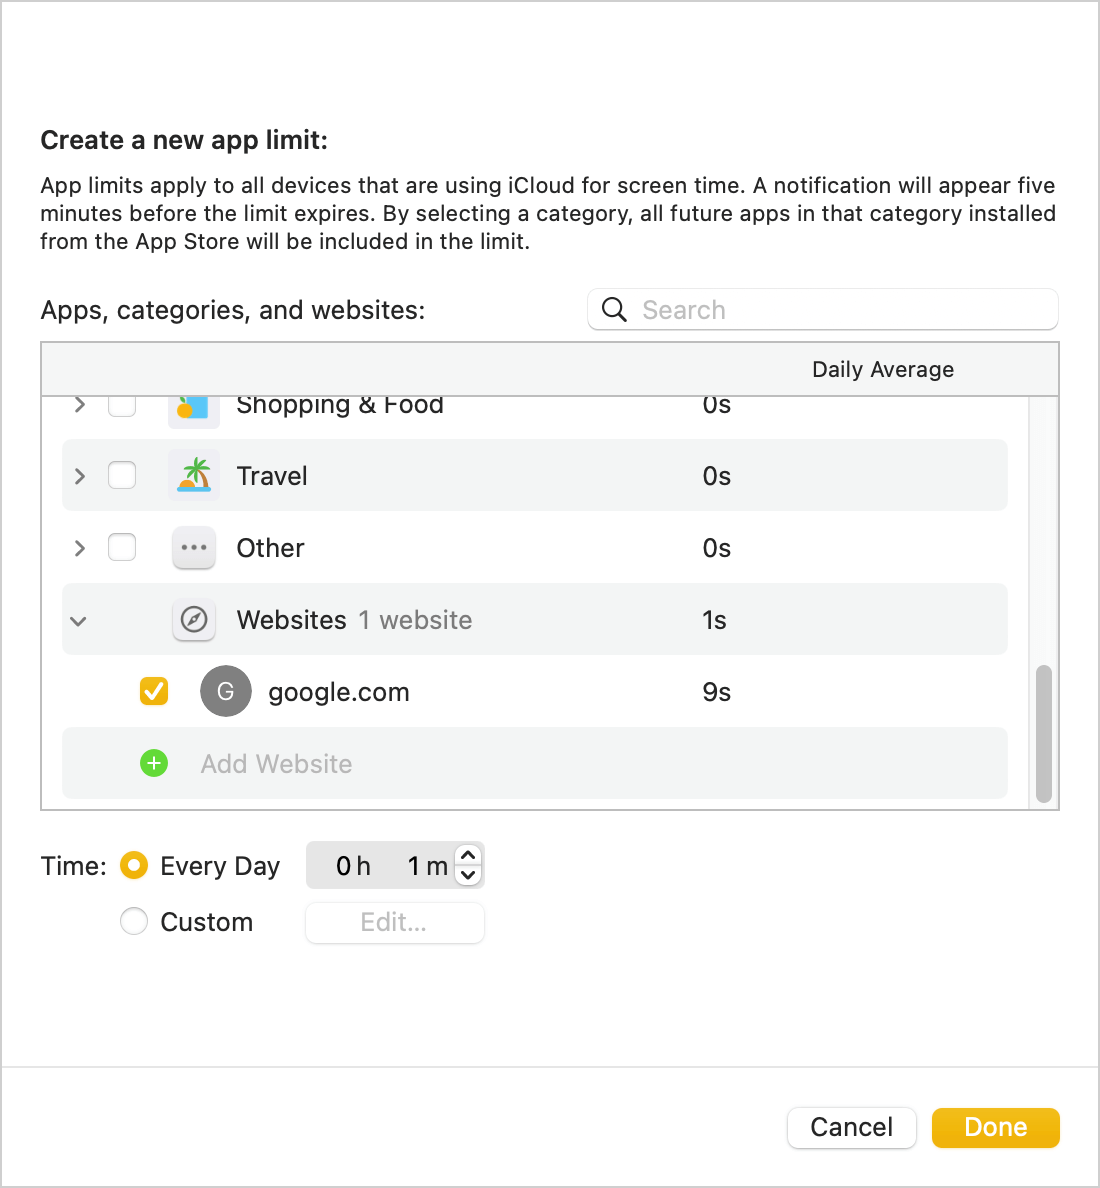This screenshot has height=1188, width=1100.
Task: Uncheck the google.com website limit
Action: 153,691
